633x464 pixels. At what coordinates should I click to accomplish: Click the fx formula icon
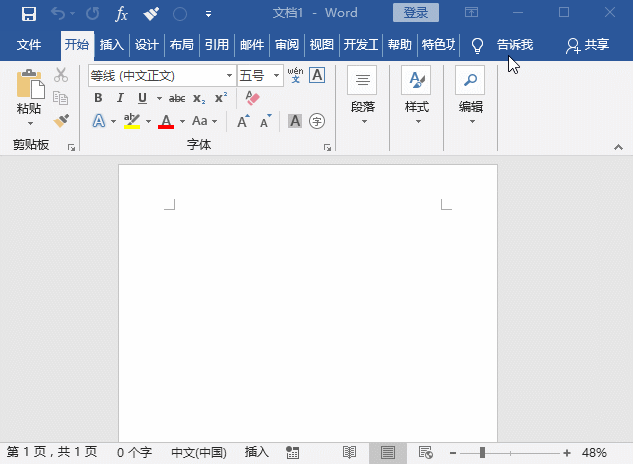pyautogui.click(x=121, y=14)
